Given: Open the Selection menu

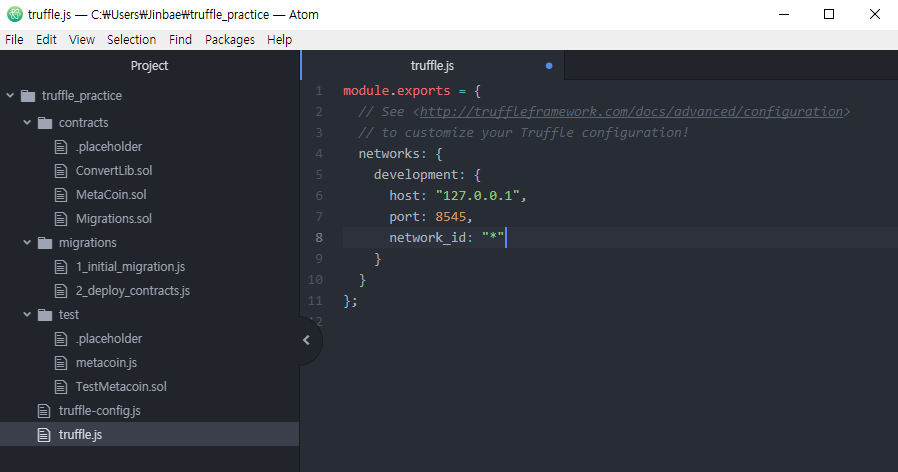Looking at the screenshot, I should click(x=131, y=40).
